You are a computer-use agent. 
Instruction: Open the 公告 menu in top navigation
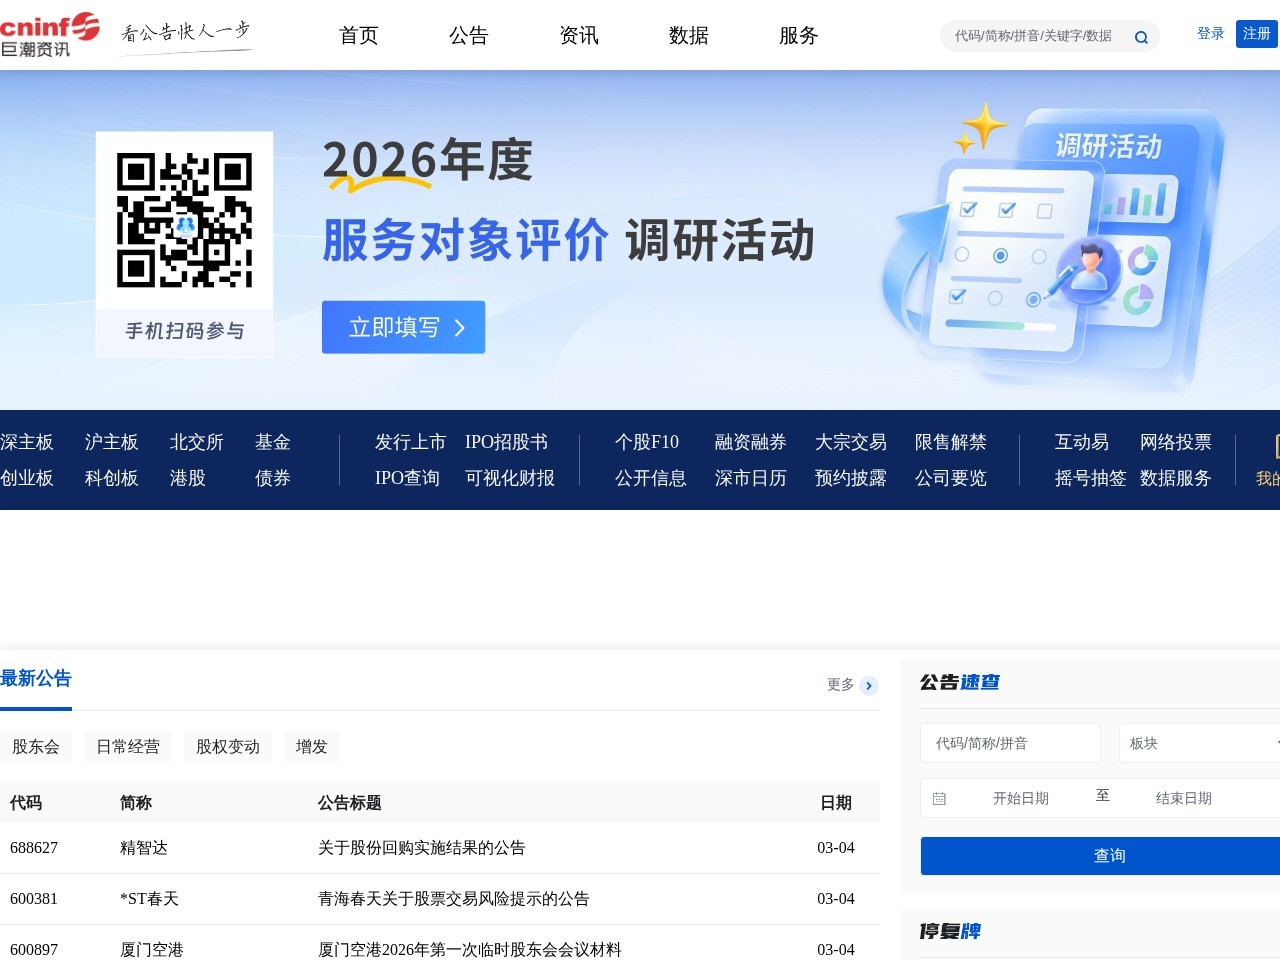pyautogui.click(x=468, y=36)
